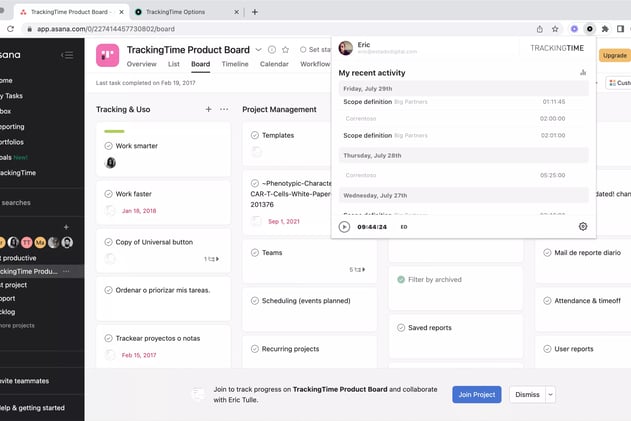Select the Correntoso 05:25:00 entry
631x421 pixels.
pyautogui.click(x=464, y=175)
